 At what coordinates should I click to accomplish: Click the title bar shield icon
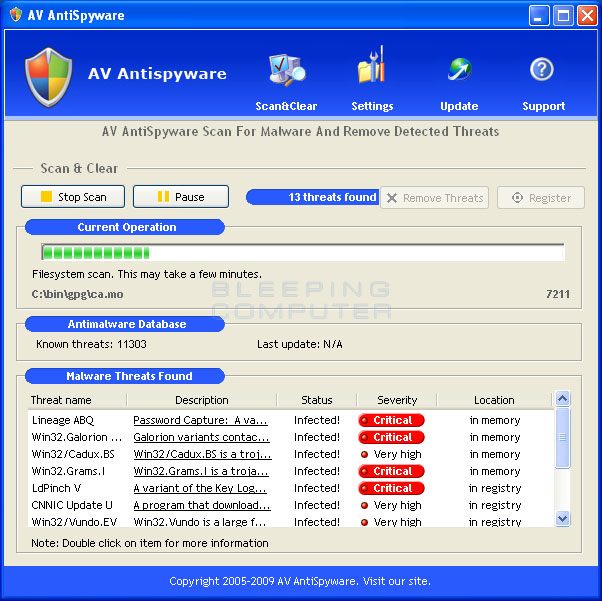[16, 15]
